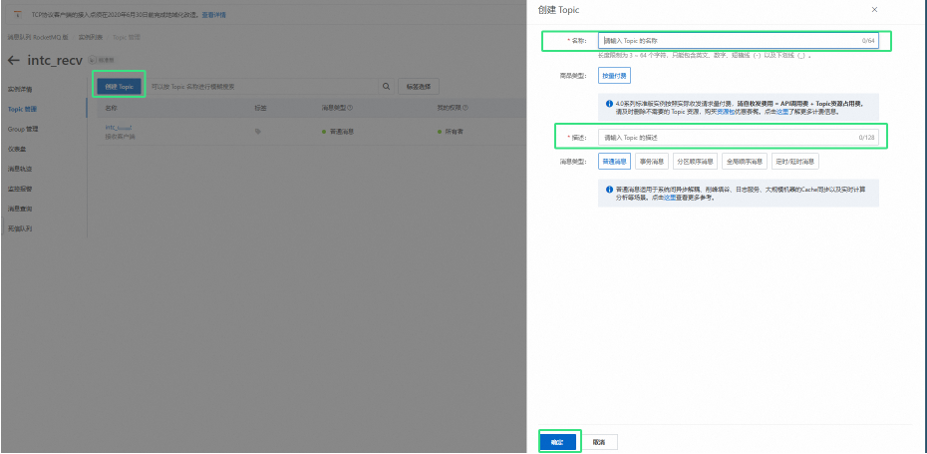The height and width of the screenshot is (454, 927).
Task: Click the 所有者 permission cell in the topic row
Action: [450, 131]
